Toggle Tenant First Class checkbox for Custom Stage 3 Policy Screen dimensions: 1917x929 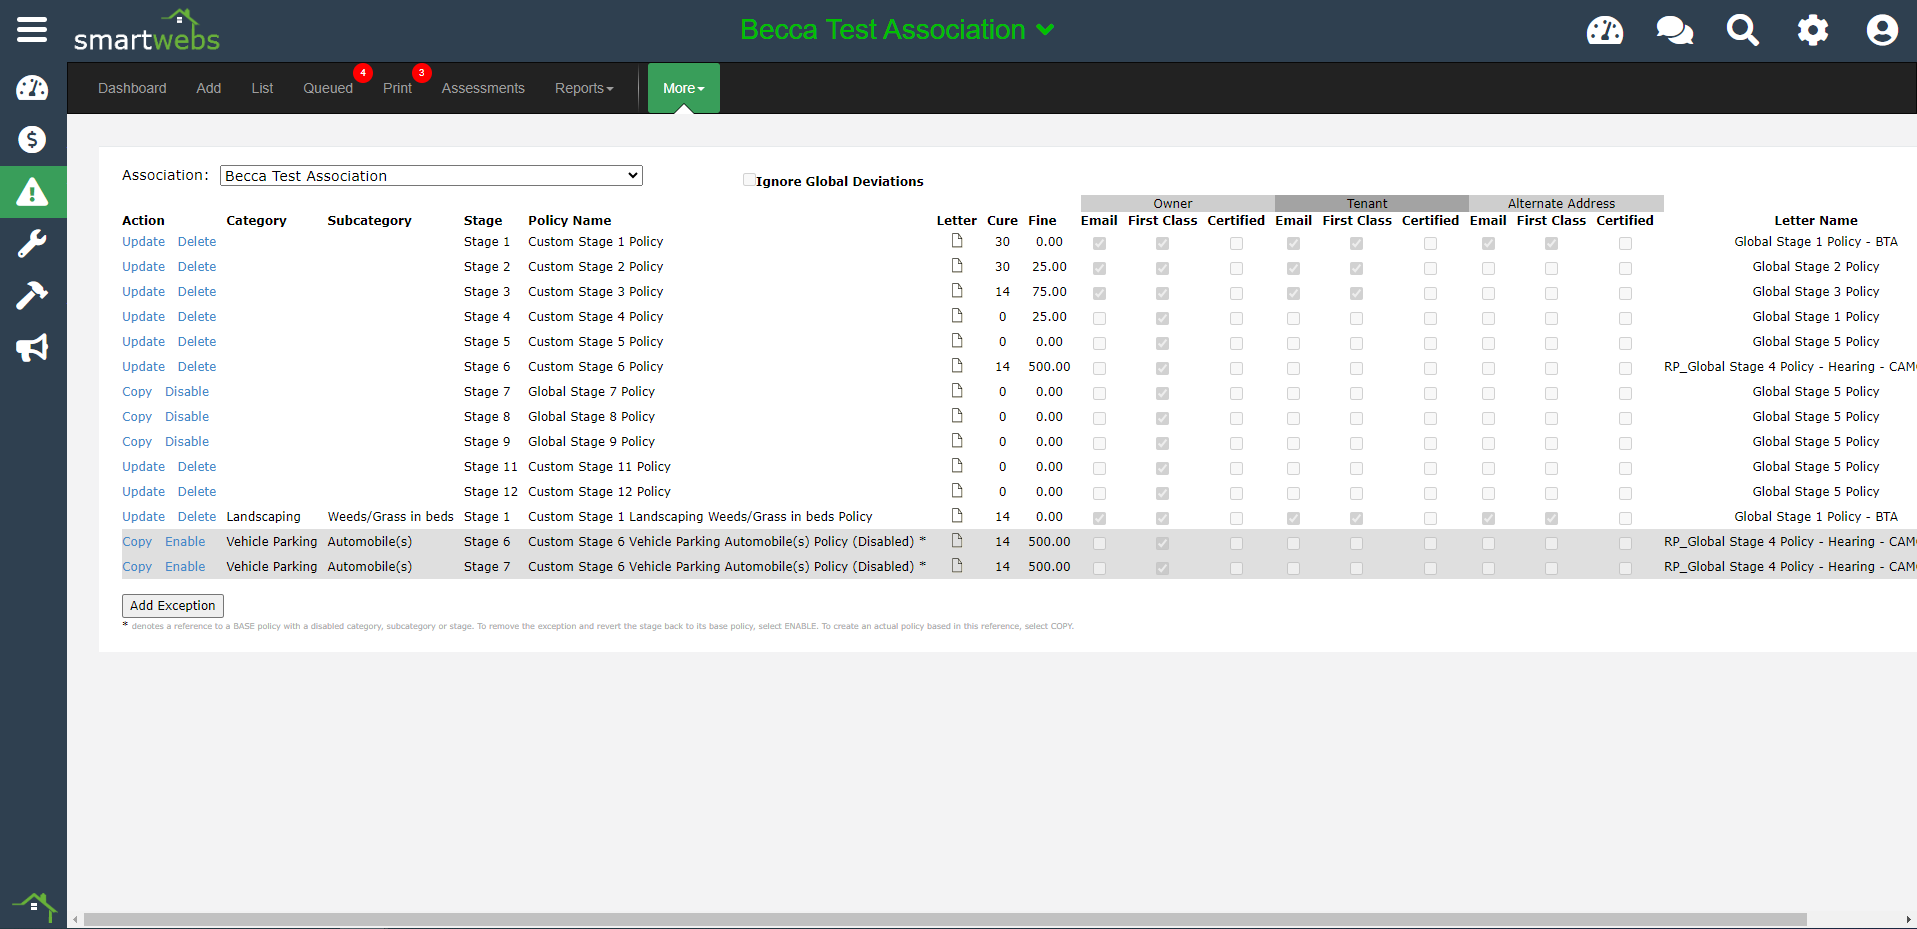(x=1356, y=293)
